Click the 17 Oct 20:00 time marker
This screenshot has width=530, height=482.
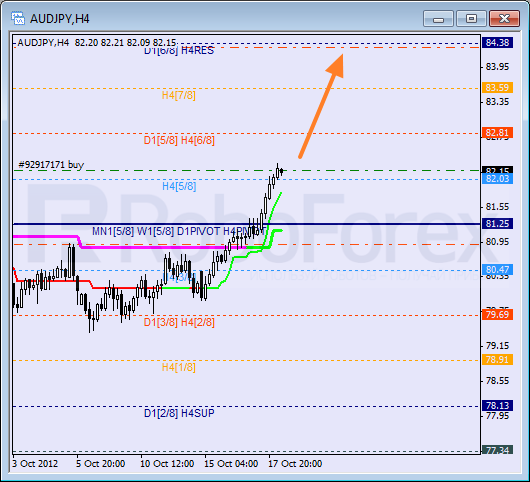pos(295,463)
